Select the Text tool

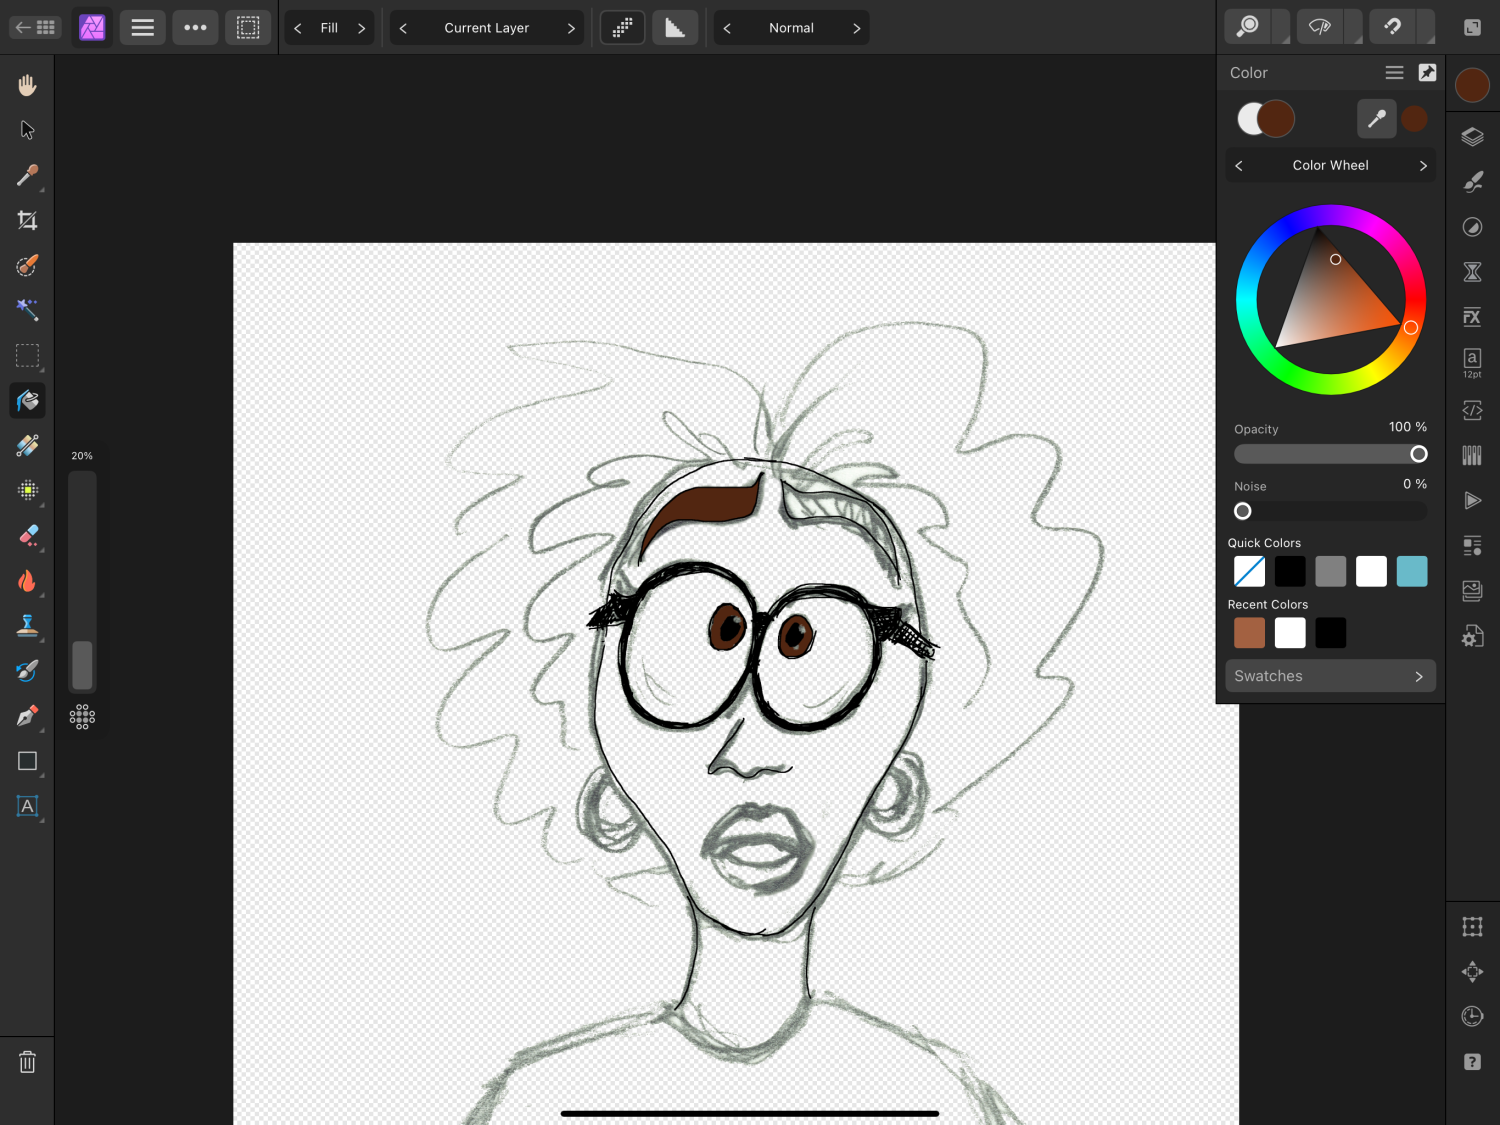(27, 806)
